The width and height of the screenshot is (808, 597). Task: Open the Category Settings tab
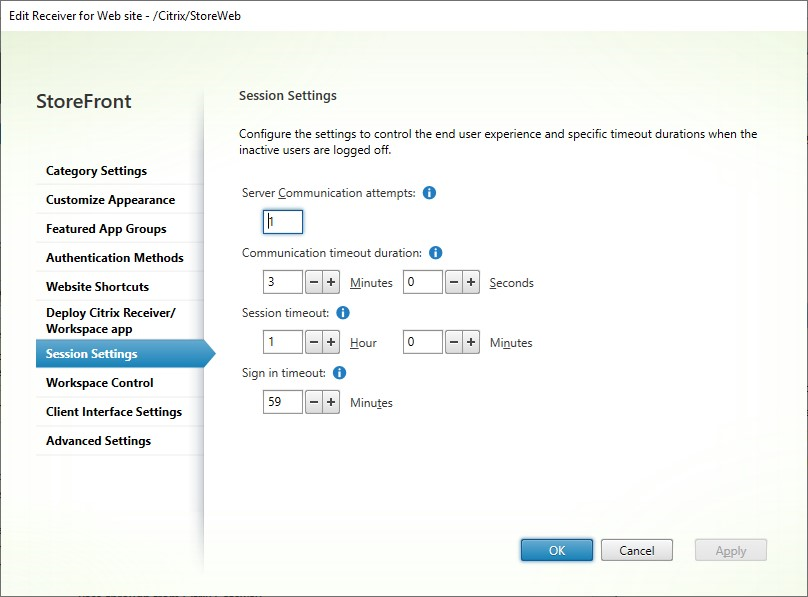click(96, 171)
